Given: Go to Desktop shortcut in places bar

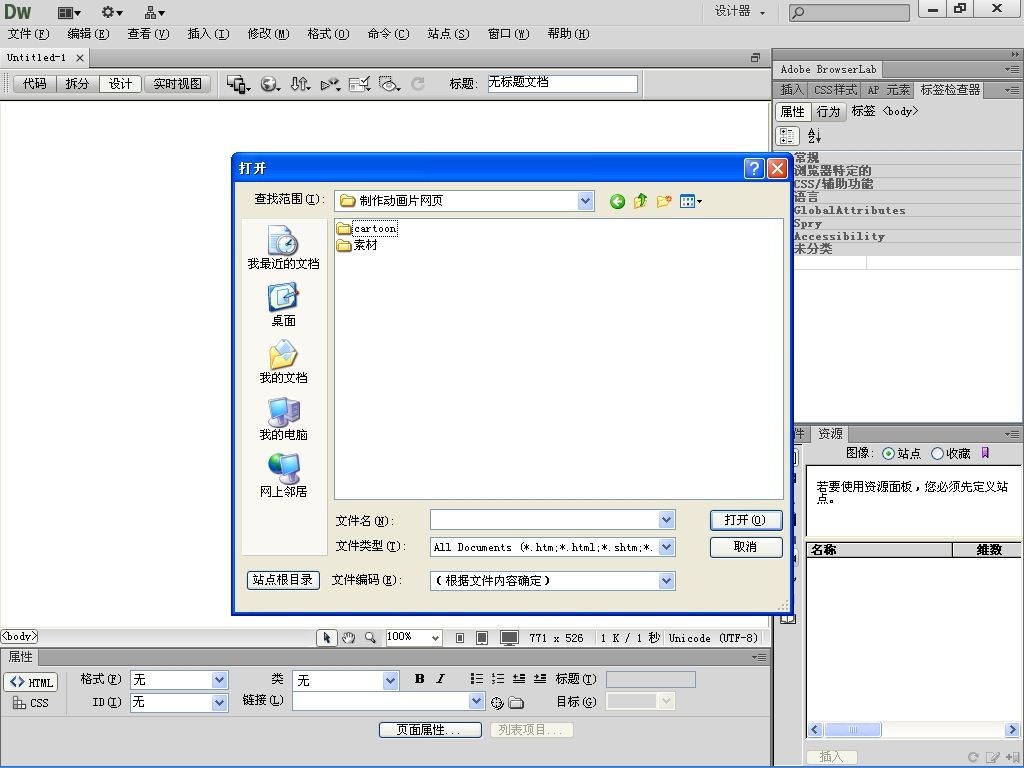Looking at the screenshot, I should point(283,304).
